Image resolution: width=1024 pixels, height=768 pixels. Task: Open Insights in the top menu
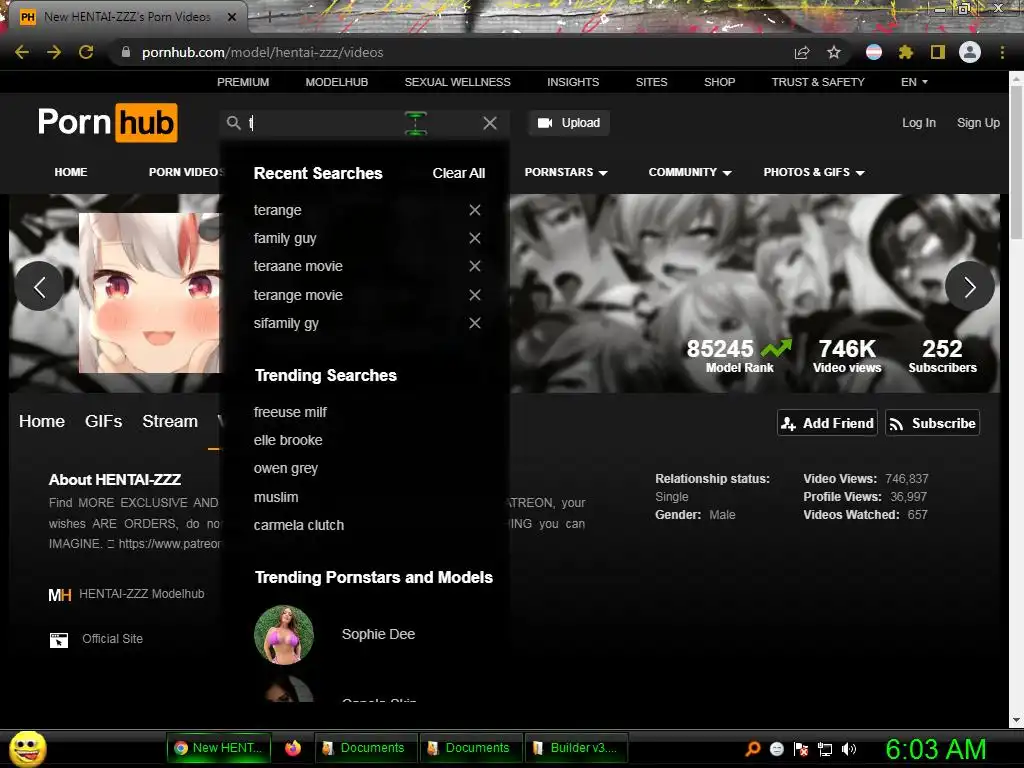pos(573,82)
